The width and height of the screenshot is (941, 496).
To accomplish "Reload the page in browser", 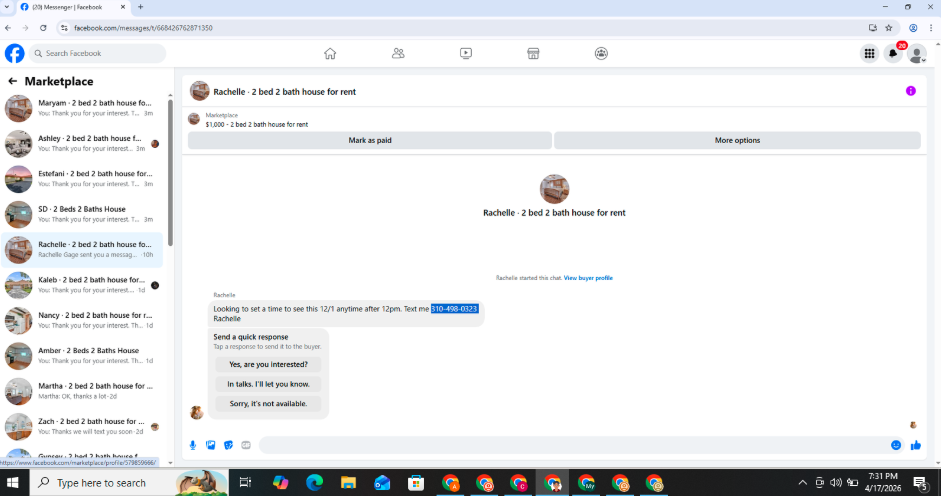I will tap(43, 28).
